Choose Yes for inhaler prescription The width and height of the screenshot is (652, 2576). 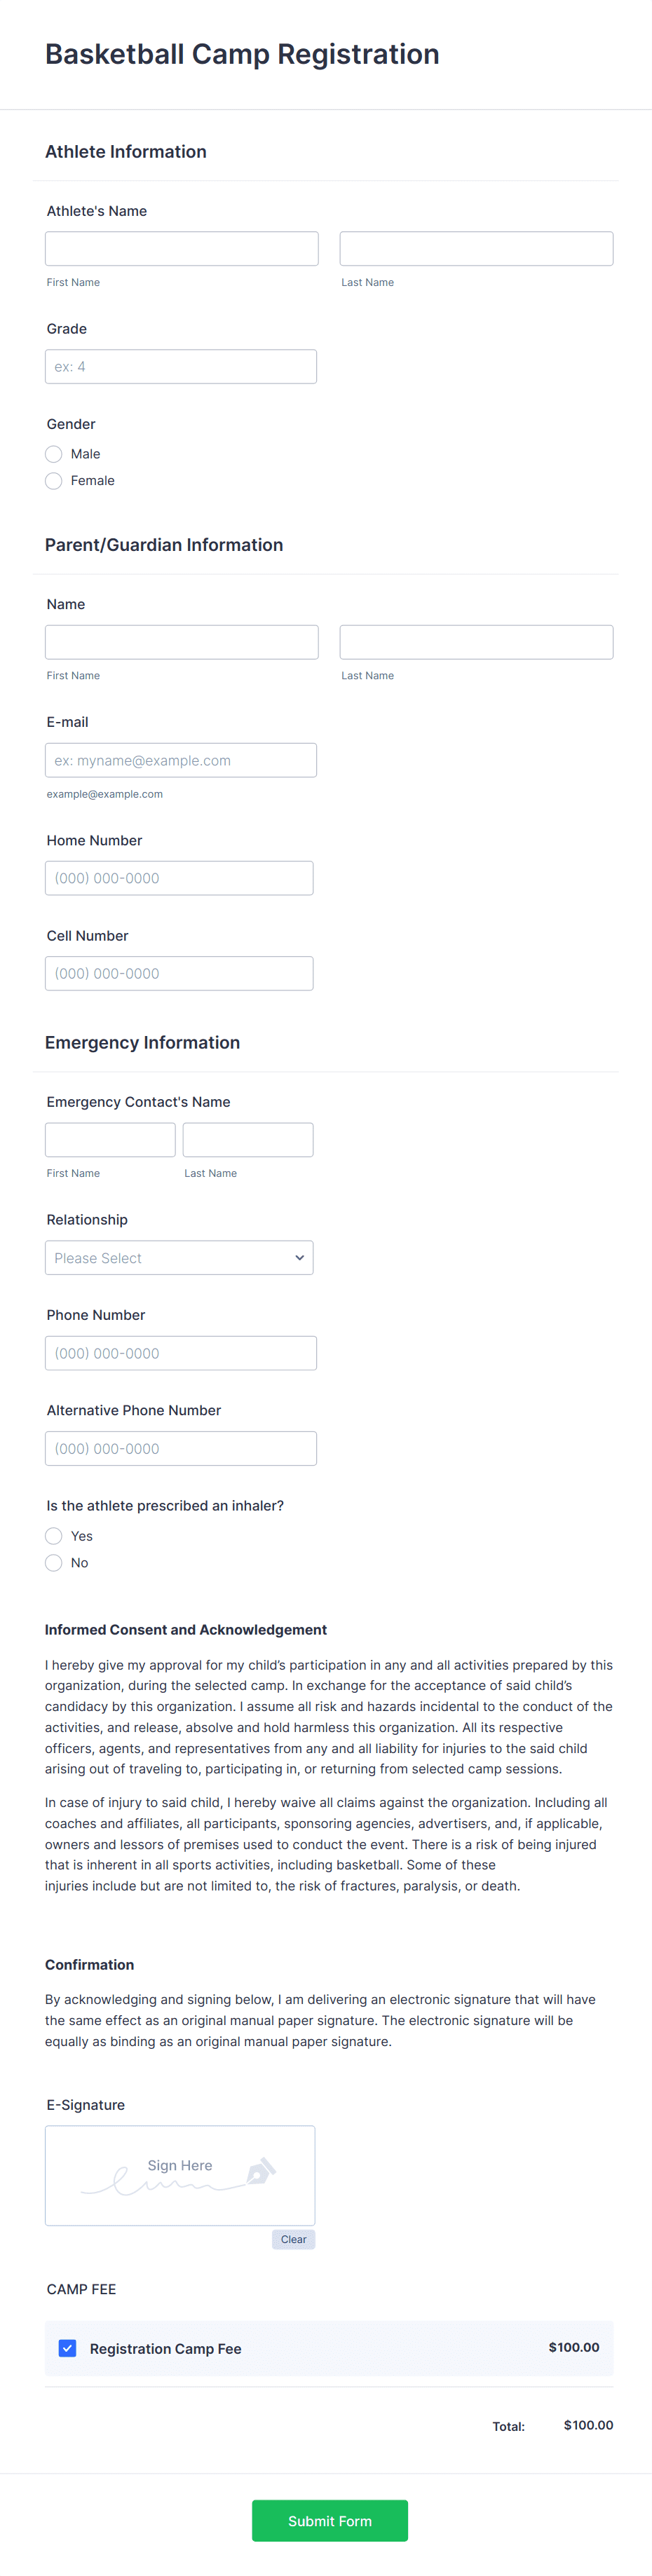point(53,1535)
